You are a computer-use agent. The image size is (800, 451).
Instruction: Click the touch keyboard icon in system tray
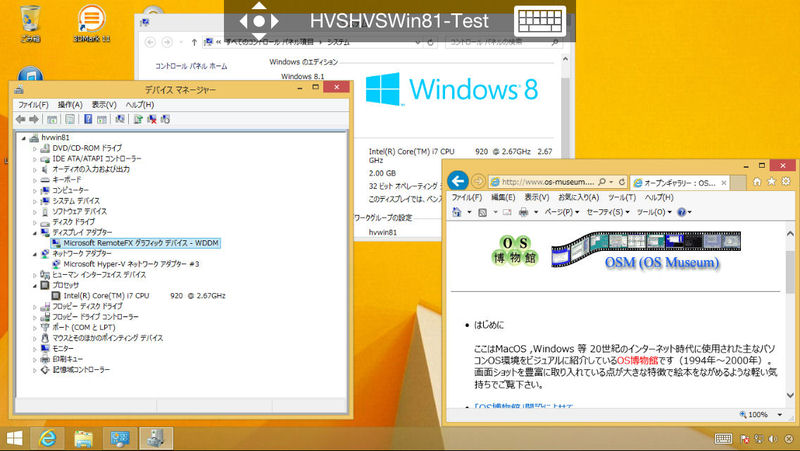point(723,439)
